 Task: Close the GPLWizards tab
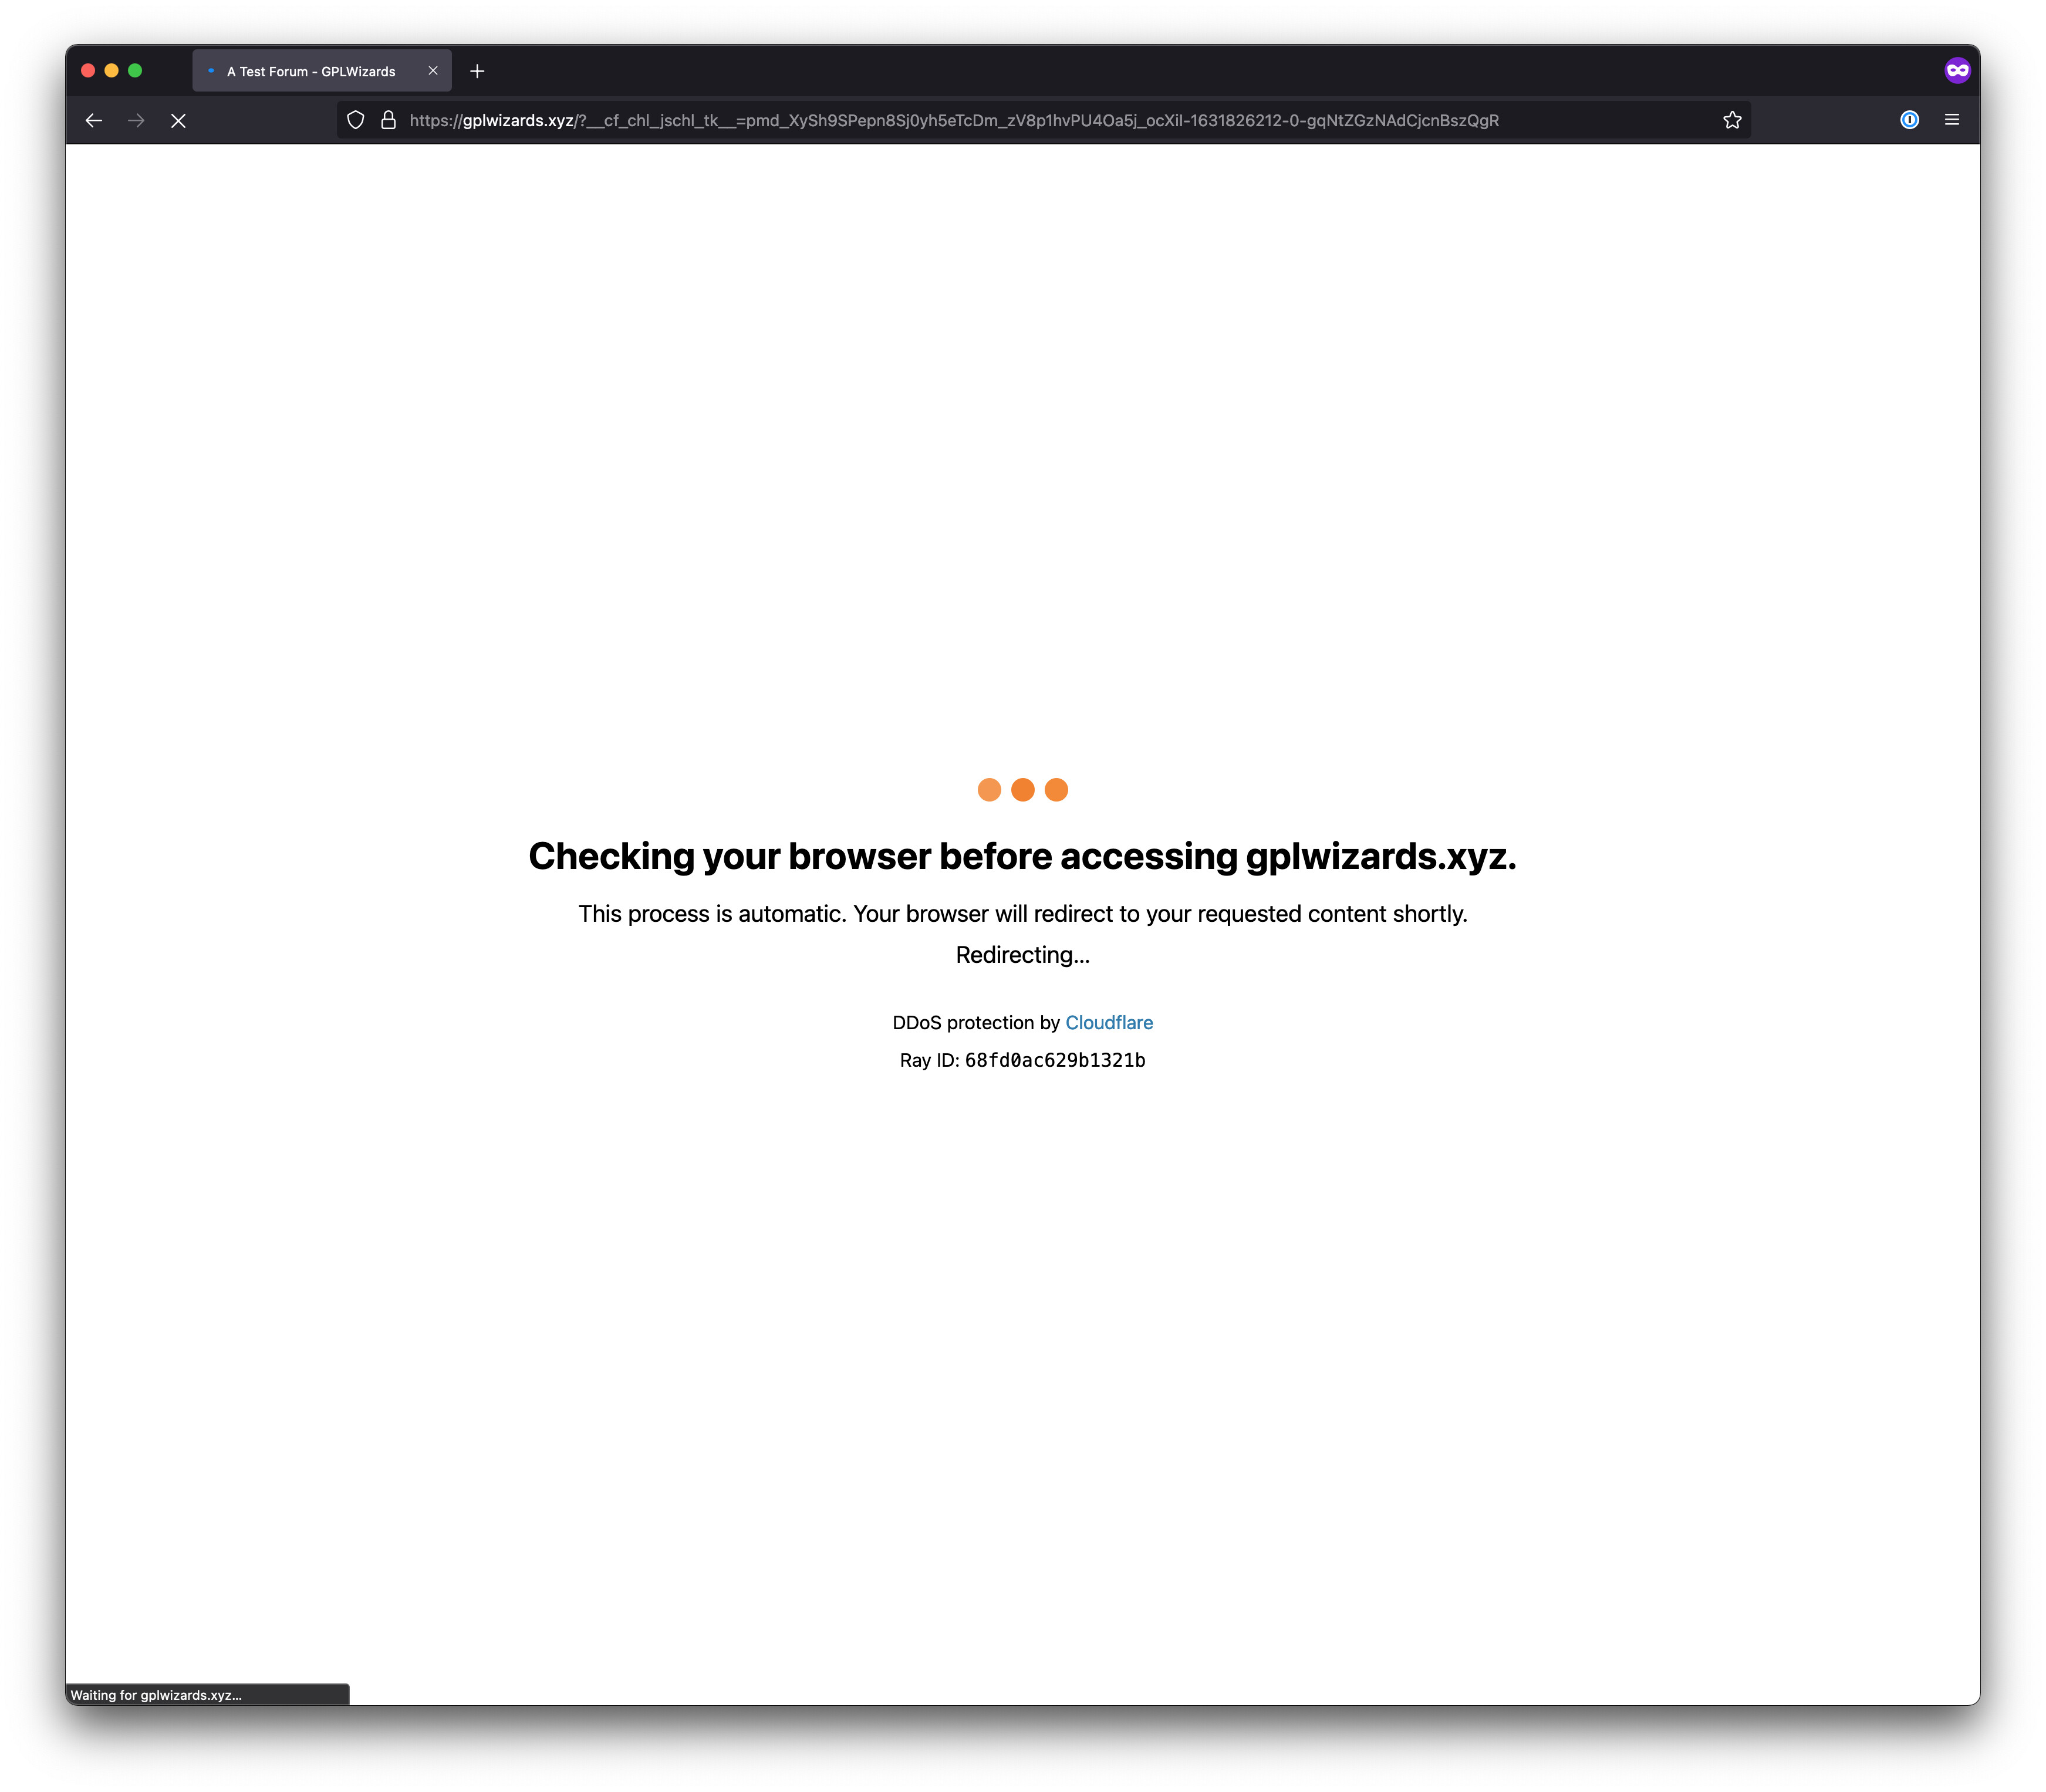(433, 71)
